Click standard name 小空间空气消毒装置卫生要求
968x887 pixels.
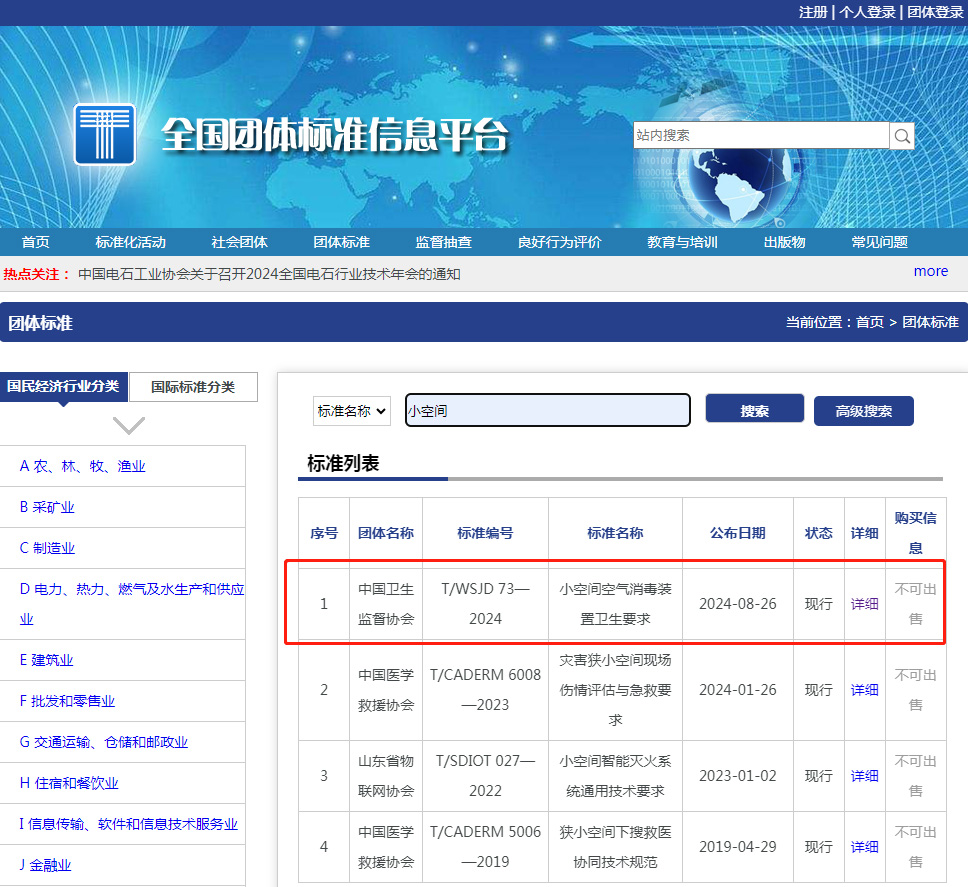pos(615,604)
